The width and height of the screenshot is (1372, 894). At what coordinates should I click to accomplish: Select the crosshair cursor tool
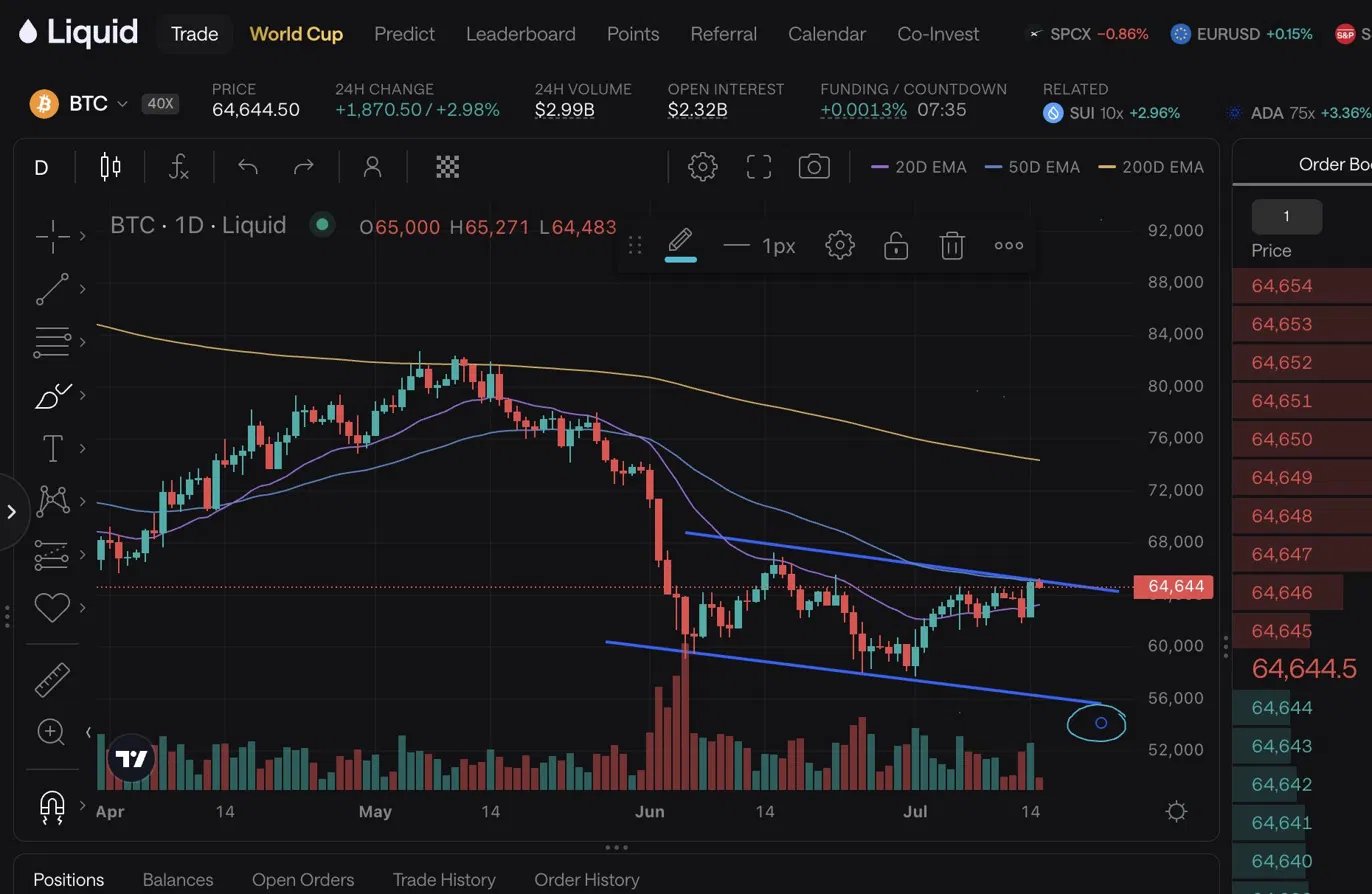[x=52, y=237]
